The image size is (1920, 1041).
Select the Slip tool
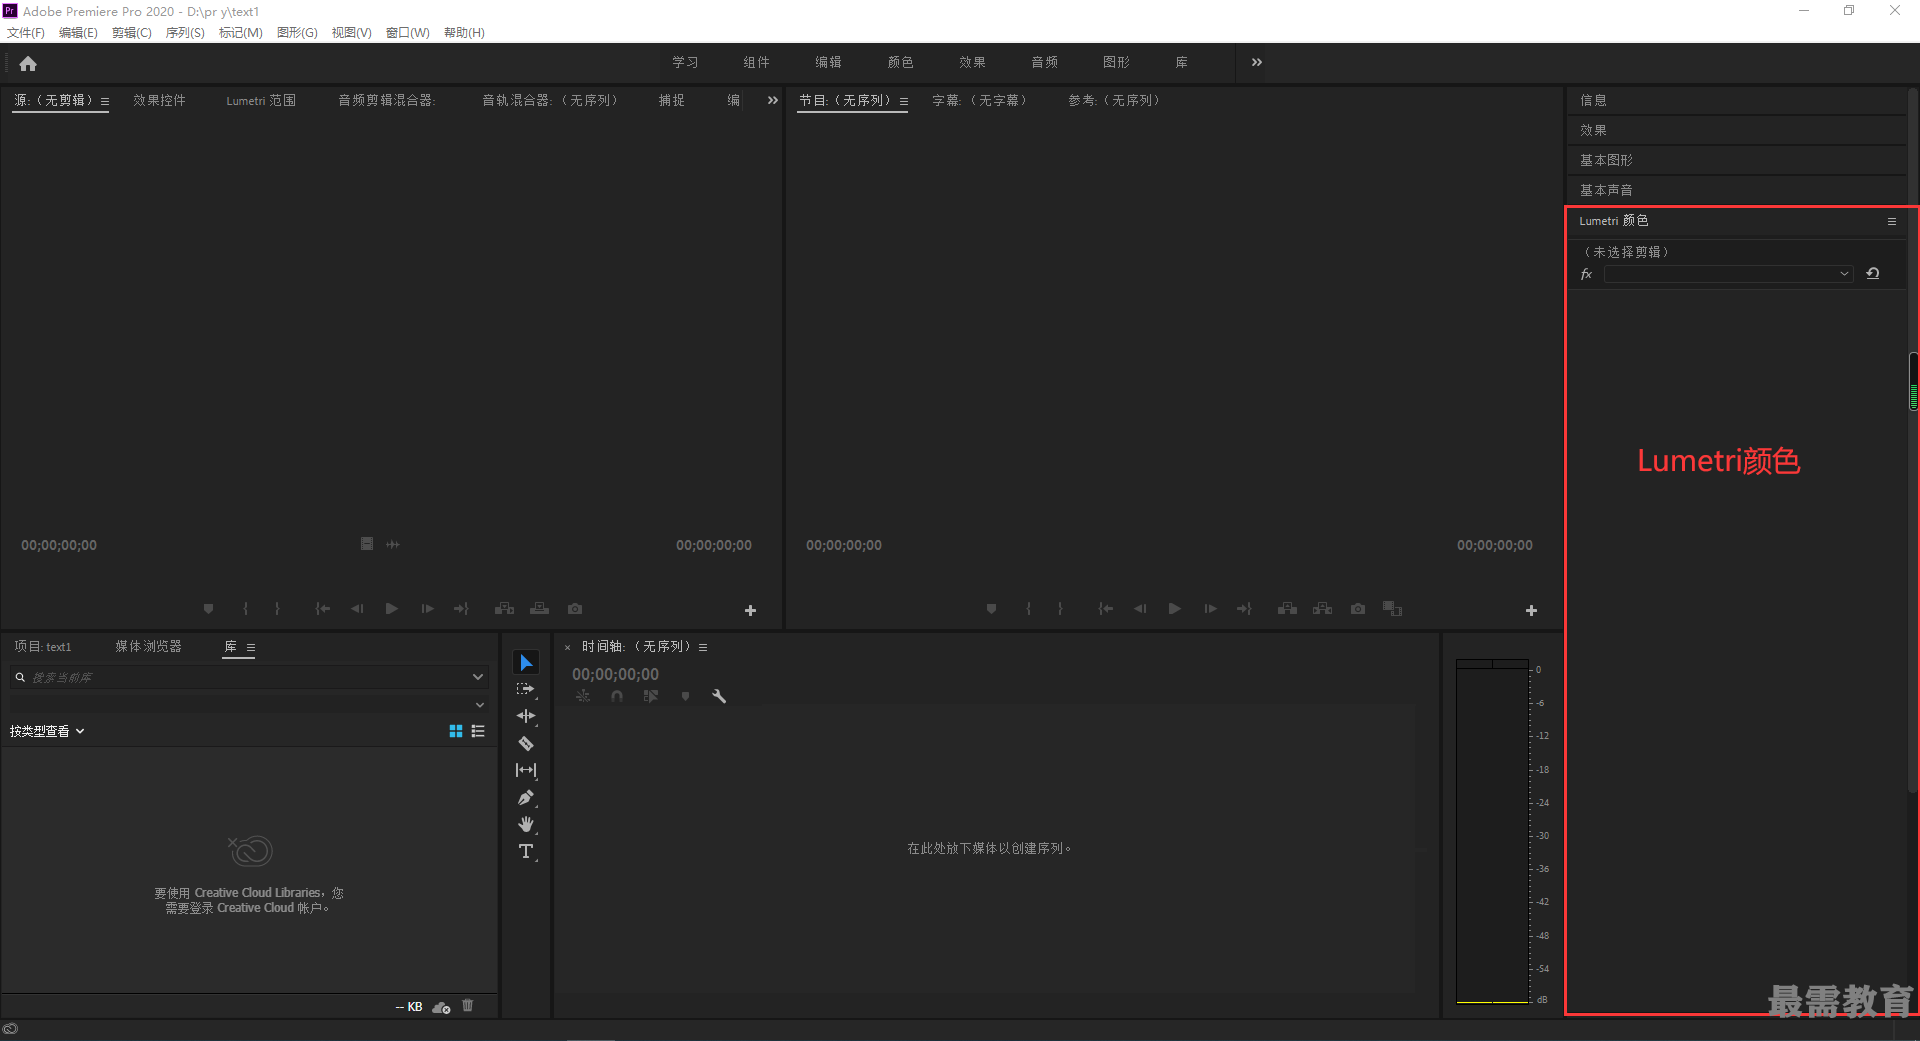[526, 770]
